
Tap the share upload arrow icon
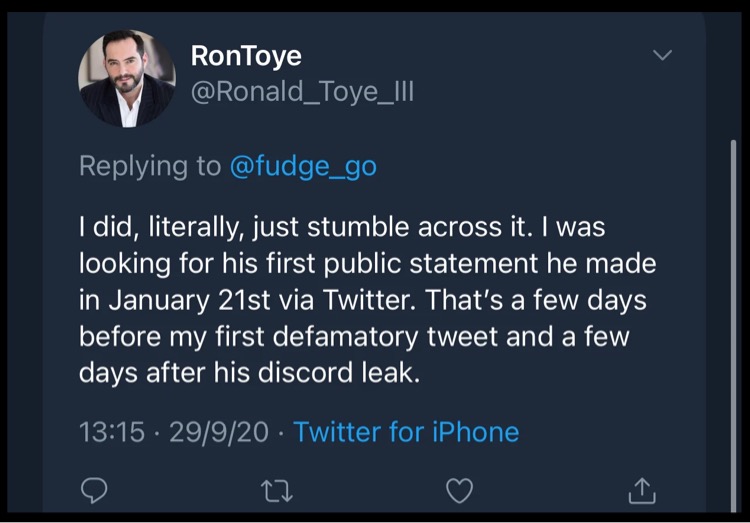coord(642,490)
